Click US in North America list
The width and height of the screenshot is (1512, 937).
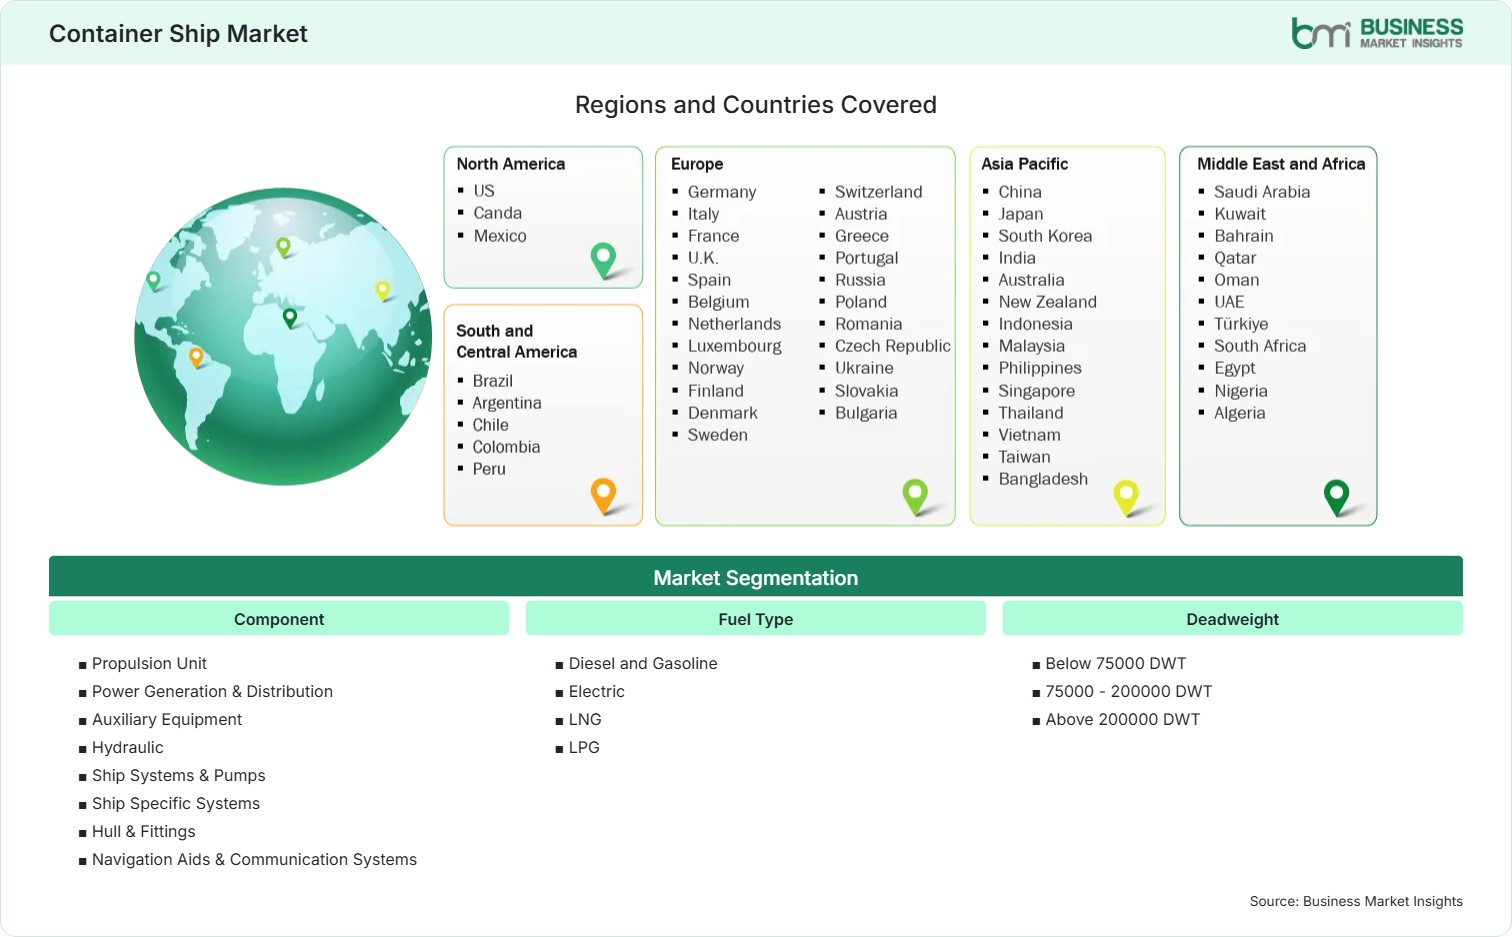(484, 191)
